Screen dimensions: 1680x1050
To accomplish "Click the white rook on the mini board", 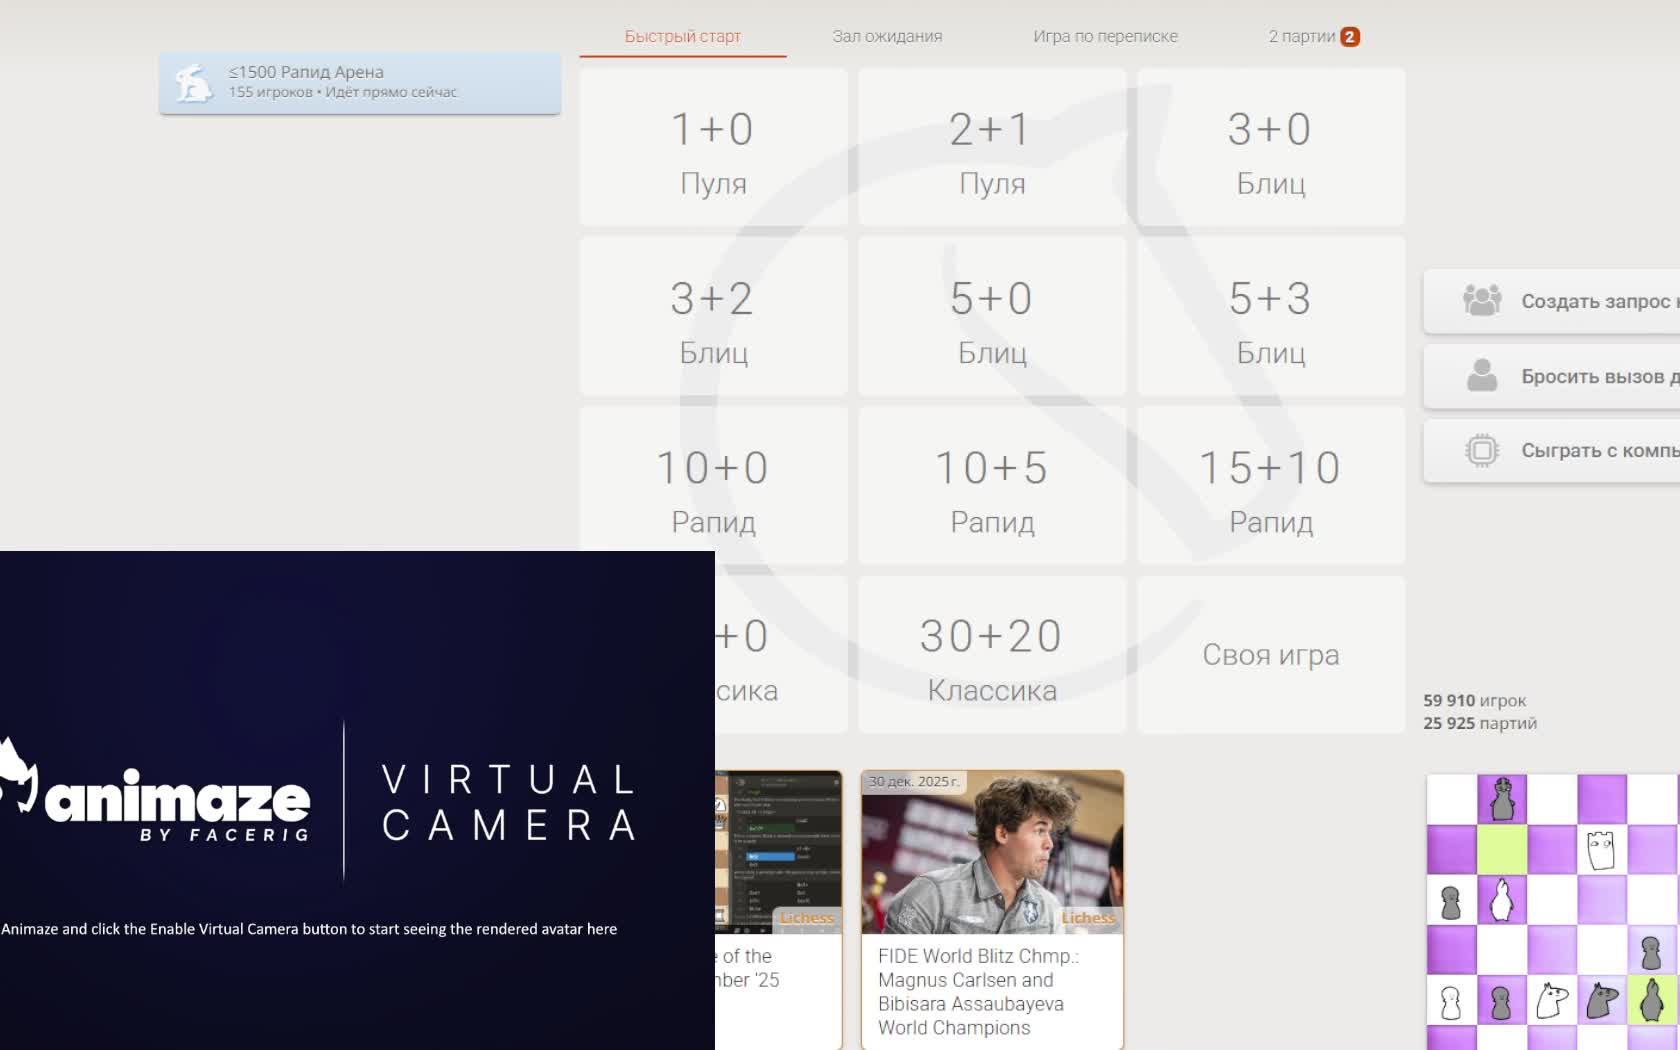I will click(x=1601, y=850).
